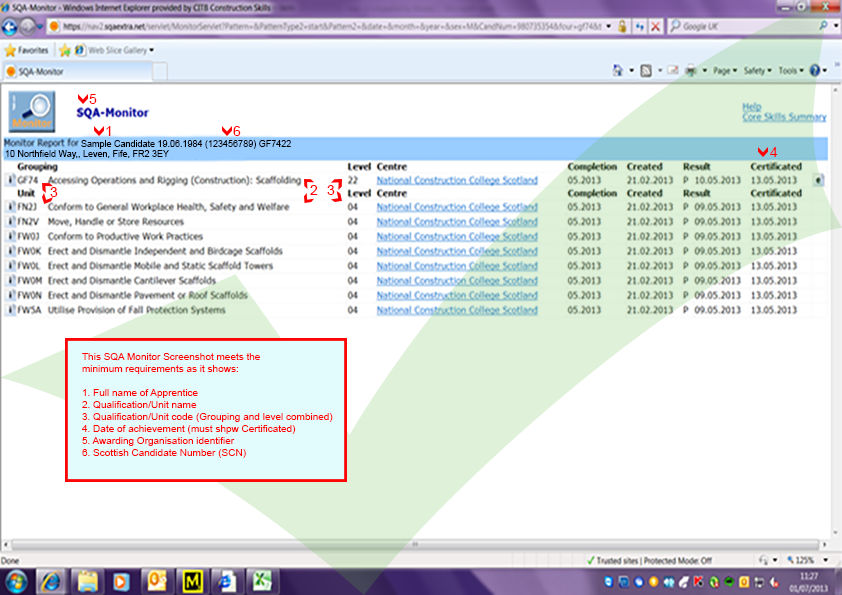
Task: Click info icon beside unit FN2V
Action: point(10,221)
